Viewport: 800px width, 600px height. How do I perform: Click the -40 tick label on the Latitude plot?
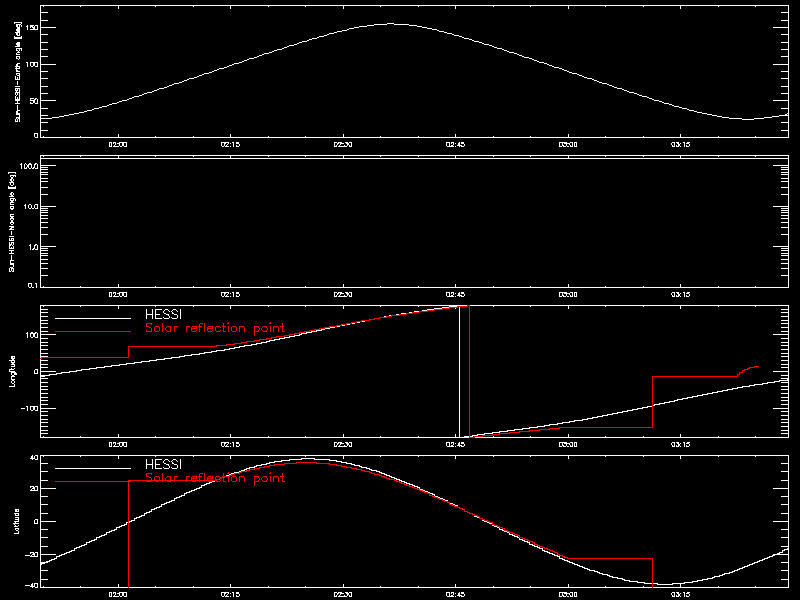pyautogui.click(x=32, y=585)
